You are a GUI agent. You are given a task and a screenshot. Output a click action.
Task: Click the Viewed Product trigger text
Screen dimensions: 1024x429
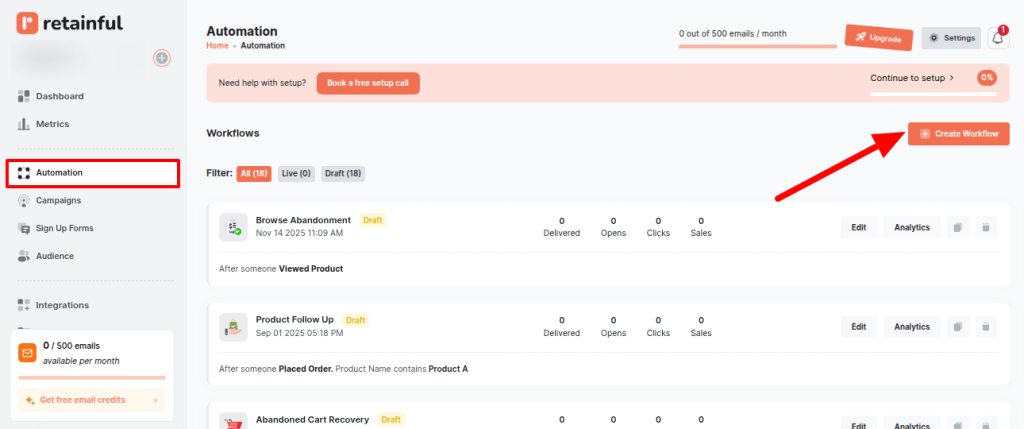click(x=311, y=268)
